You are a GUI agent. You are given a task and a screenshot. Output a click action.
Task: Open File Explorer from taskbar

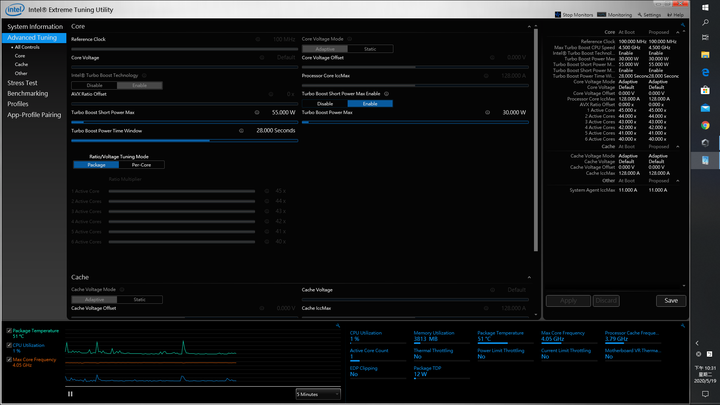(x=705, y=55)
